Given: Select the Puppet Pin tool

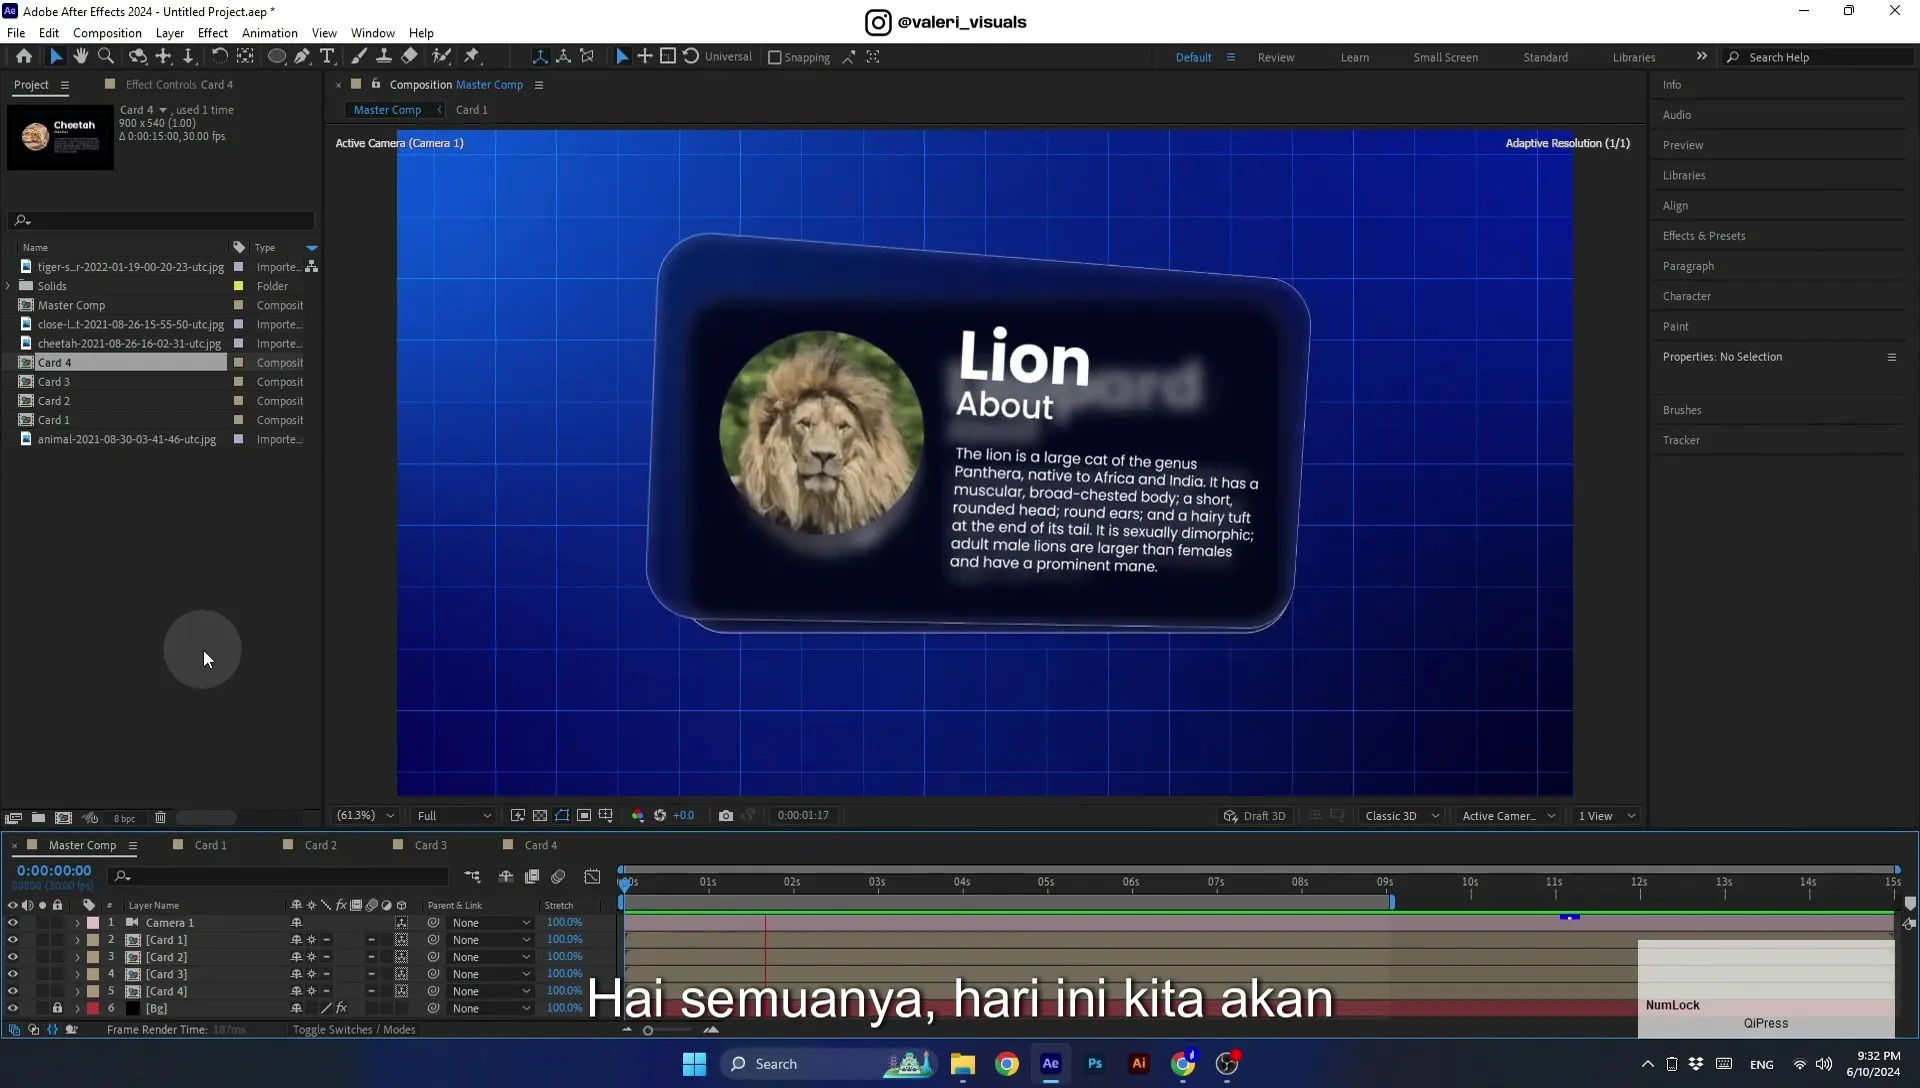Looking at the screenshot, I should pyautogui.click(x=472, y=57).
